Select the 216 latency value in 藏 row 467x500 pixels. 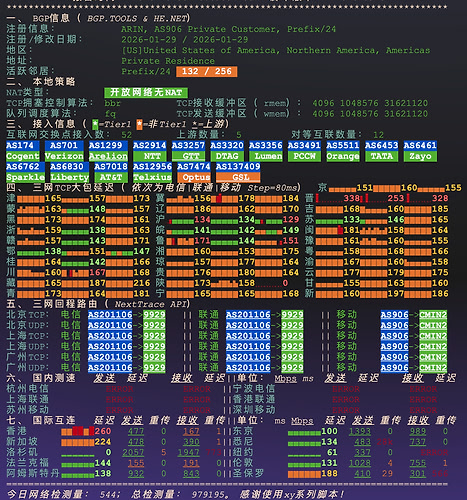point(142,283)
